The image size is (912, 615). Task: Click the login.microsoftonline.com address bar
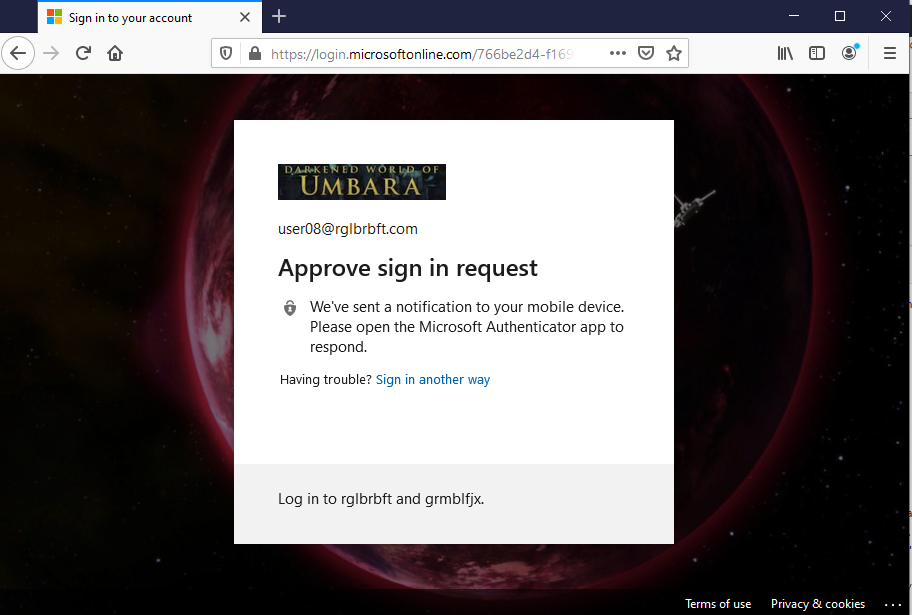point(430,53)
